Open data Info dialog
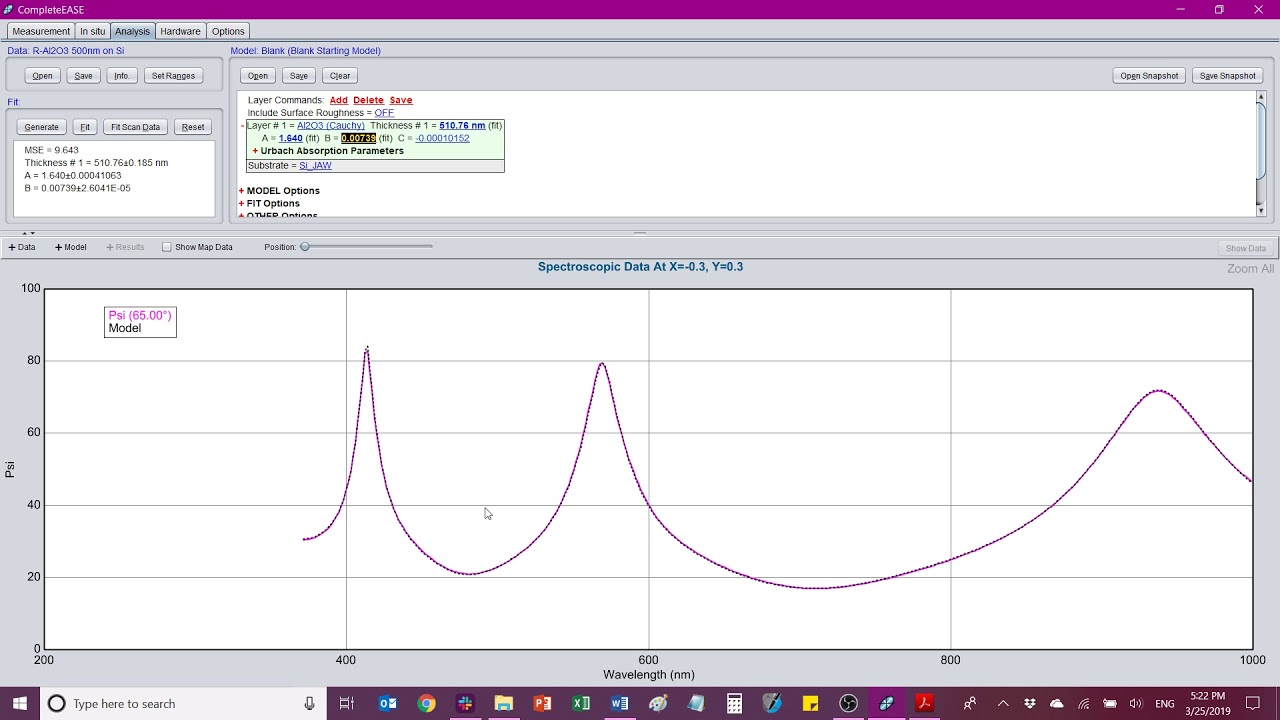Screen dimensions: 1280x720 [121, 76]
